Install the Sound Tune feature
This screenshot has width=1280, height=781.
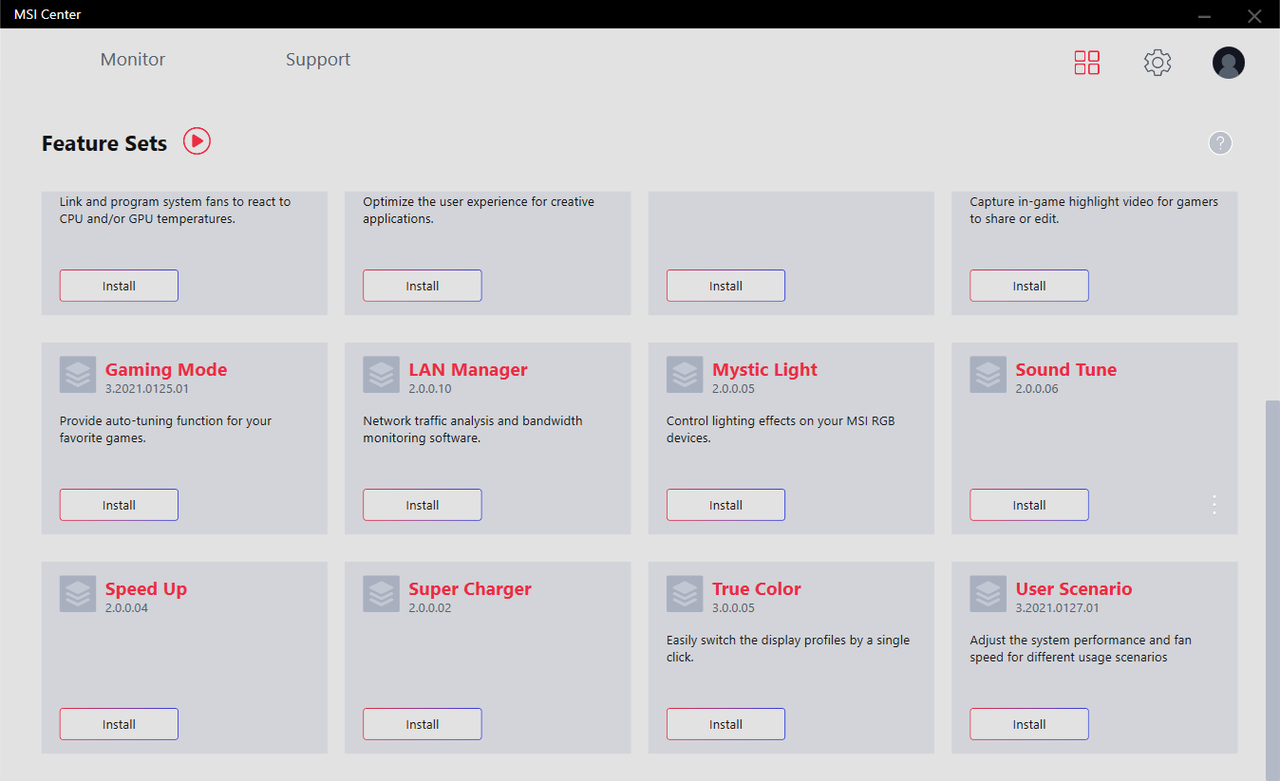[x=1029, y=505]
